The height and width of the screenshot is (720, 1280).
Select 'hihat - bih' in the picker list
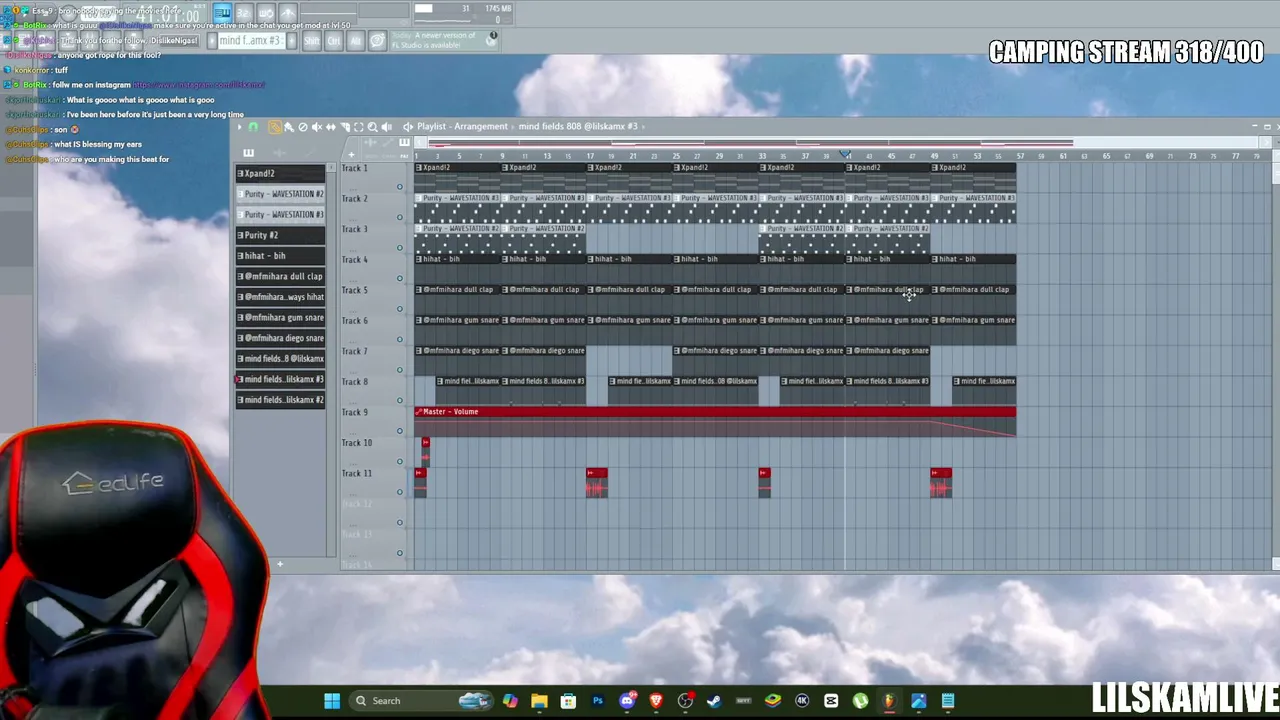280,256
